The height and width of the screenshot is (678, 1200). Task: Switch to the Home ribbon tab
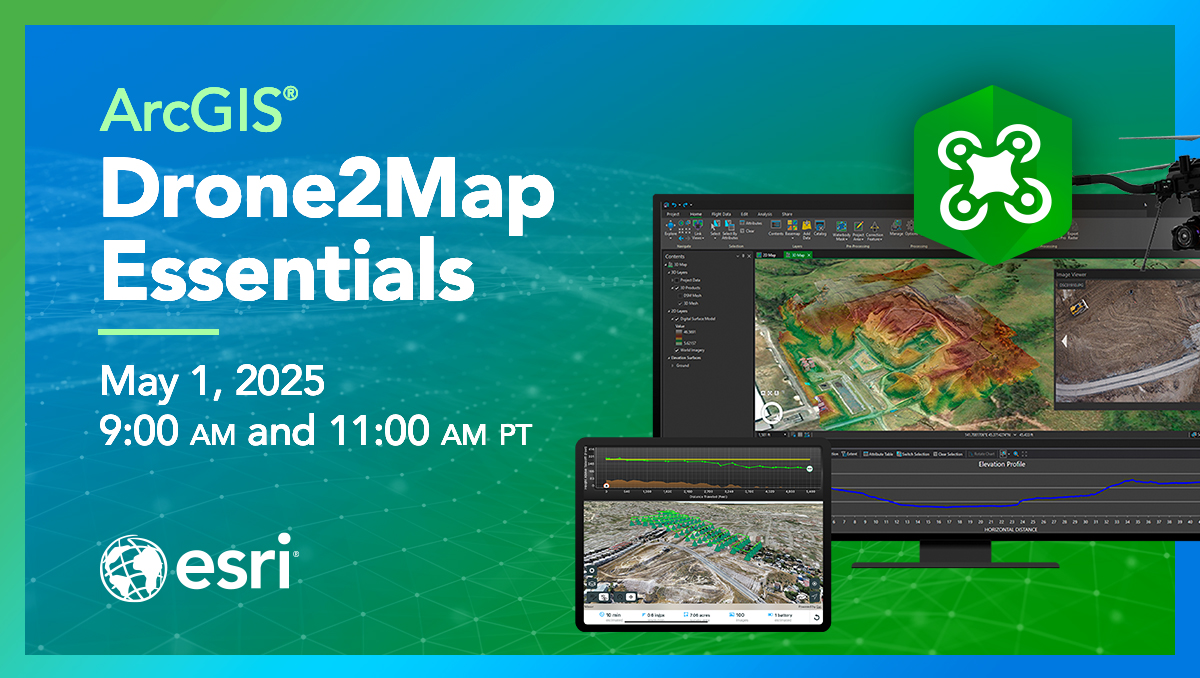tap(695, 214)
